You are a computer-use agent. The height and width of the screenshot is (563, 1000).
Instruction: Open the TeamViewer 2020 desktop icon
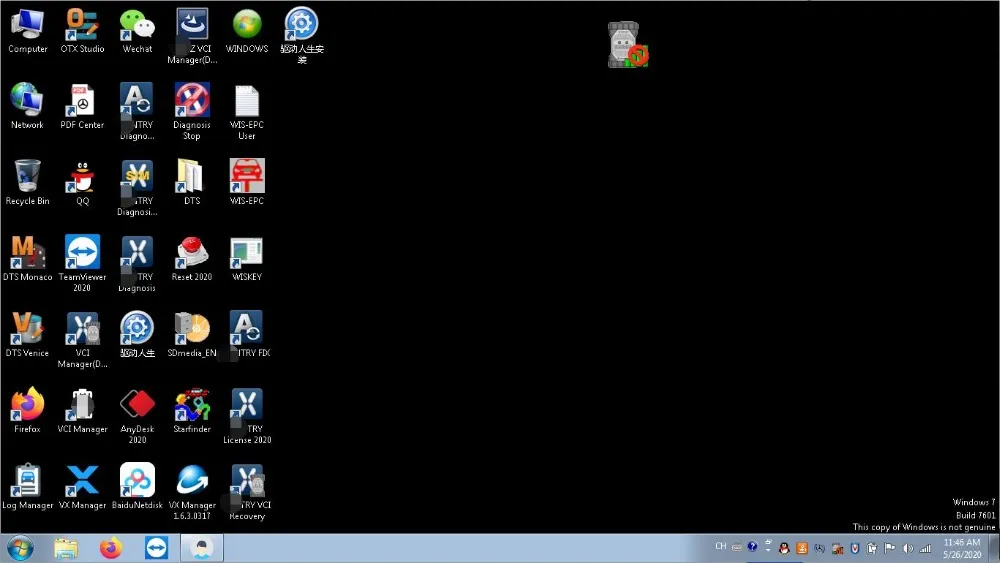82,253
